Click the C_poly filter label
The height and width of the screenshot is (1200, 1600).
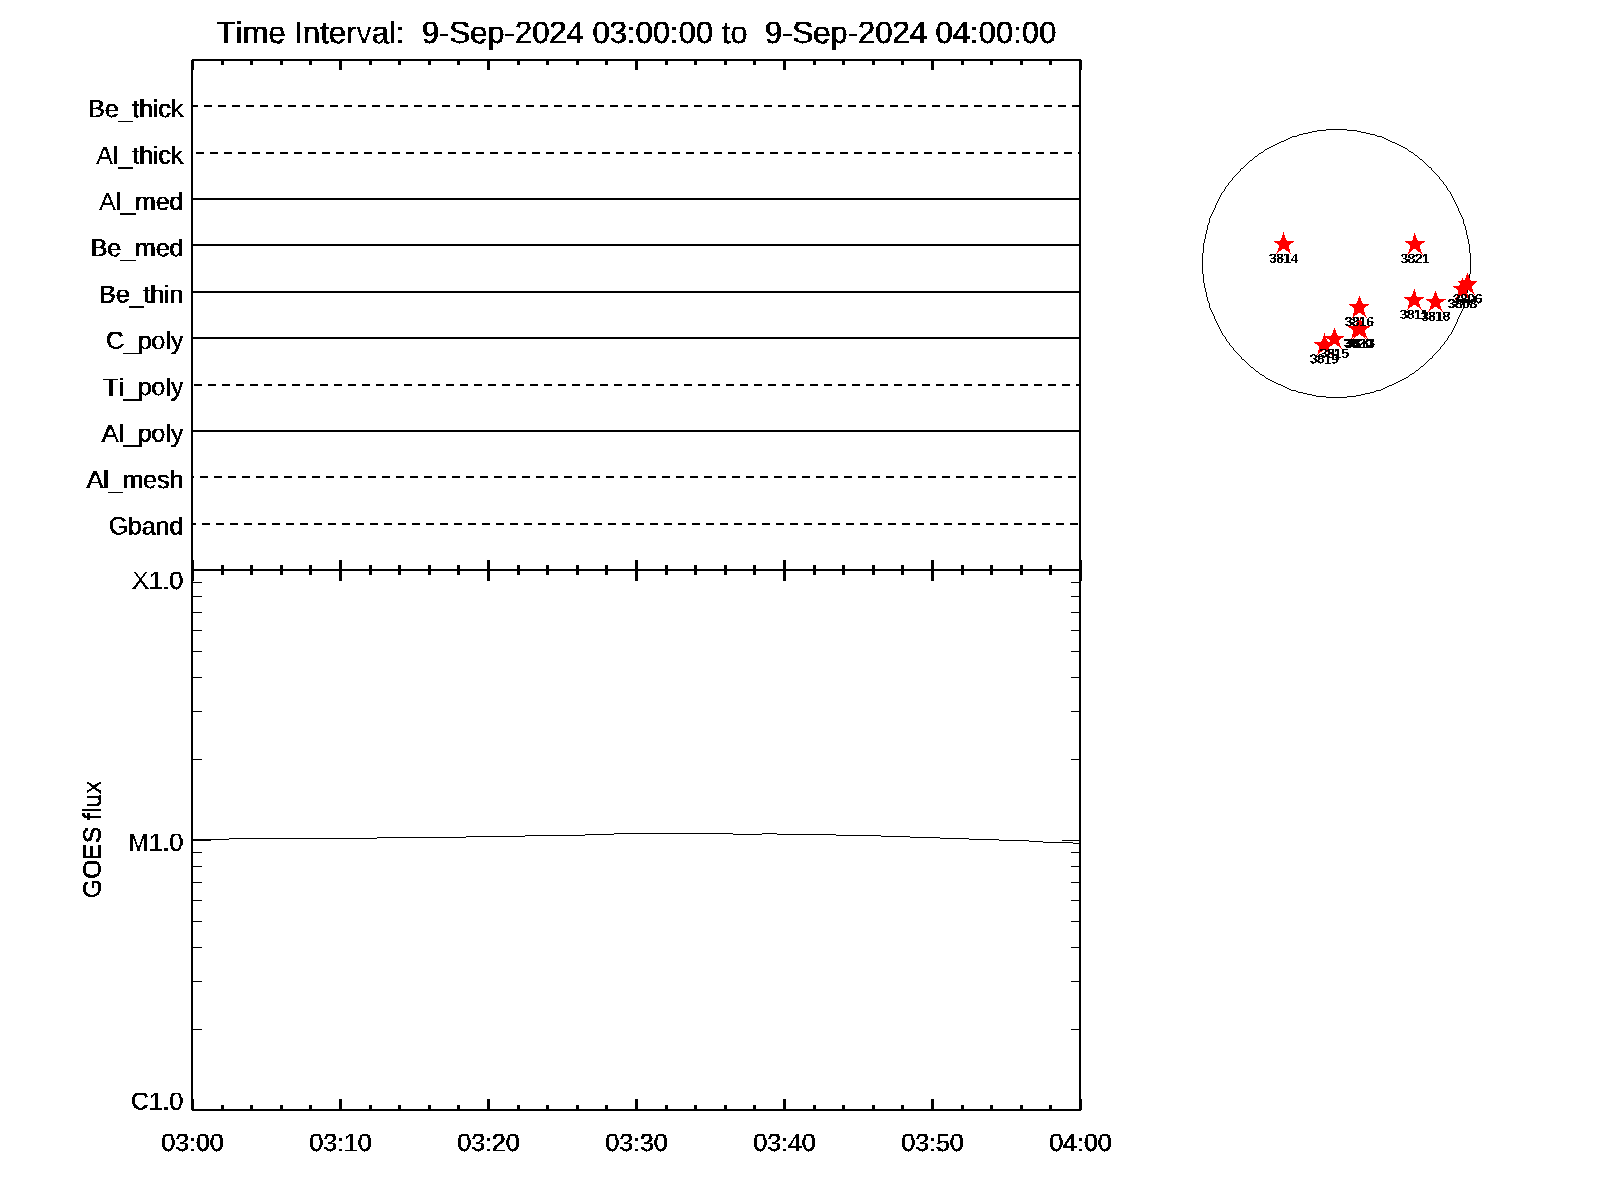(144, 341)
